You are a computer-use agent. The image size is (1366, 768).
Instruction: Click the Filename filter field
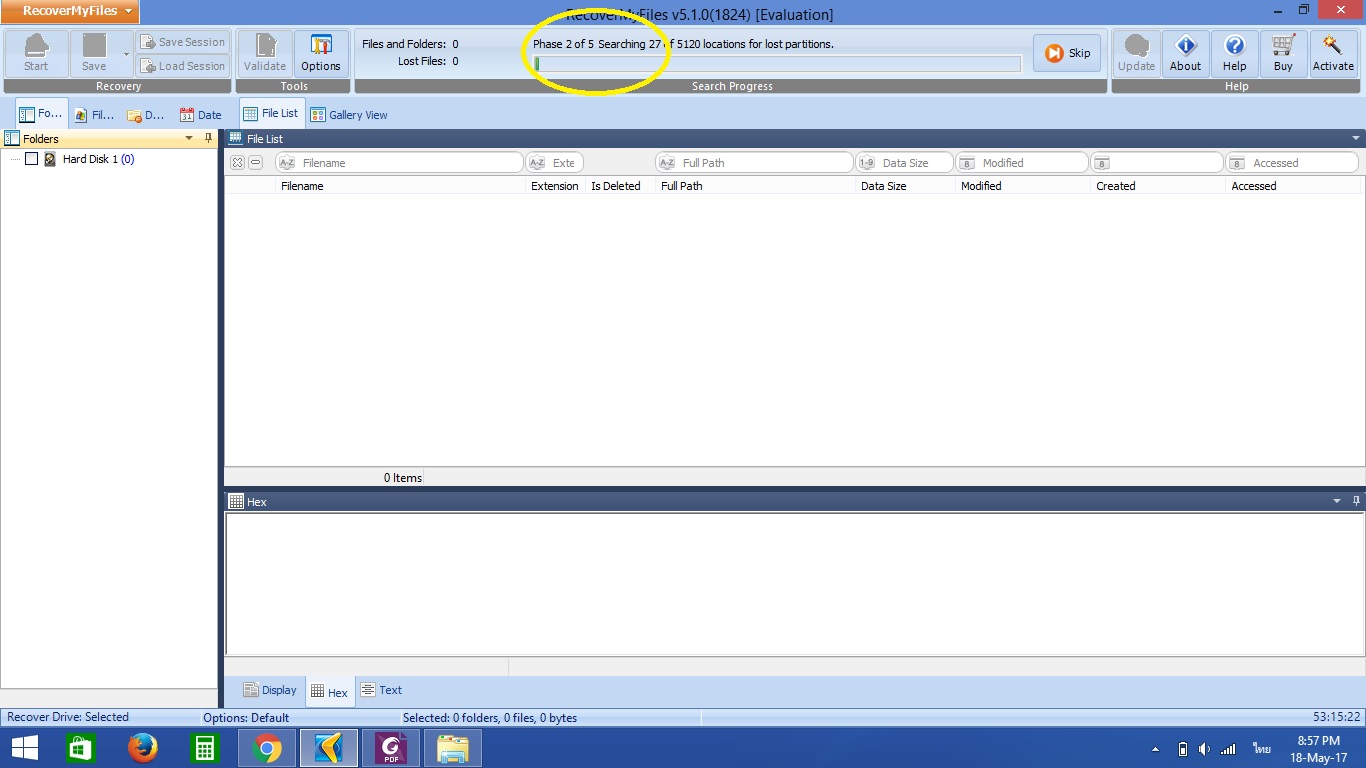pyautogui.click(x=399, y=162)
